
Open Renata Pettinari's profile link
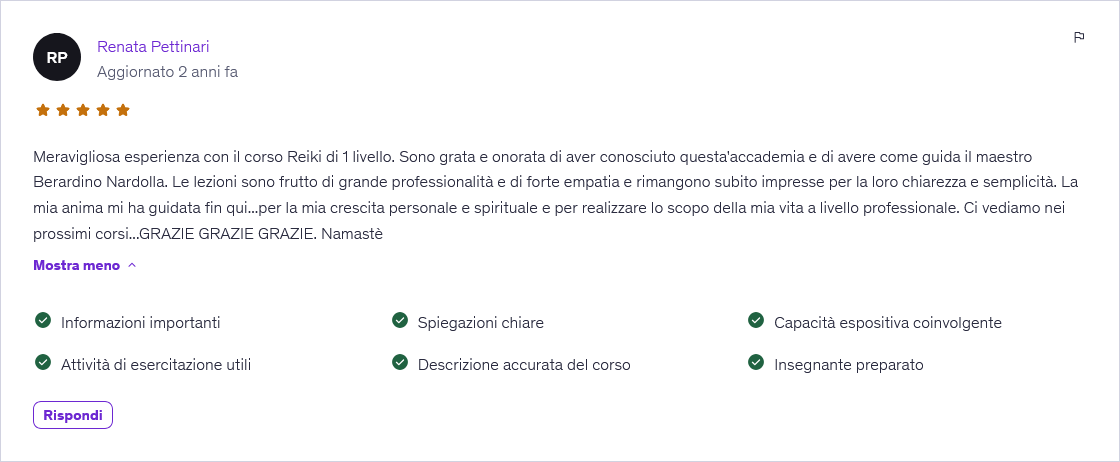point(153,46)
